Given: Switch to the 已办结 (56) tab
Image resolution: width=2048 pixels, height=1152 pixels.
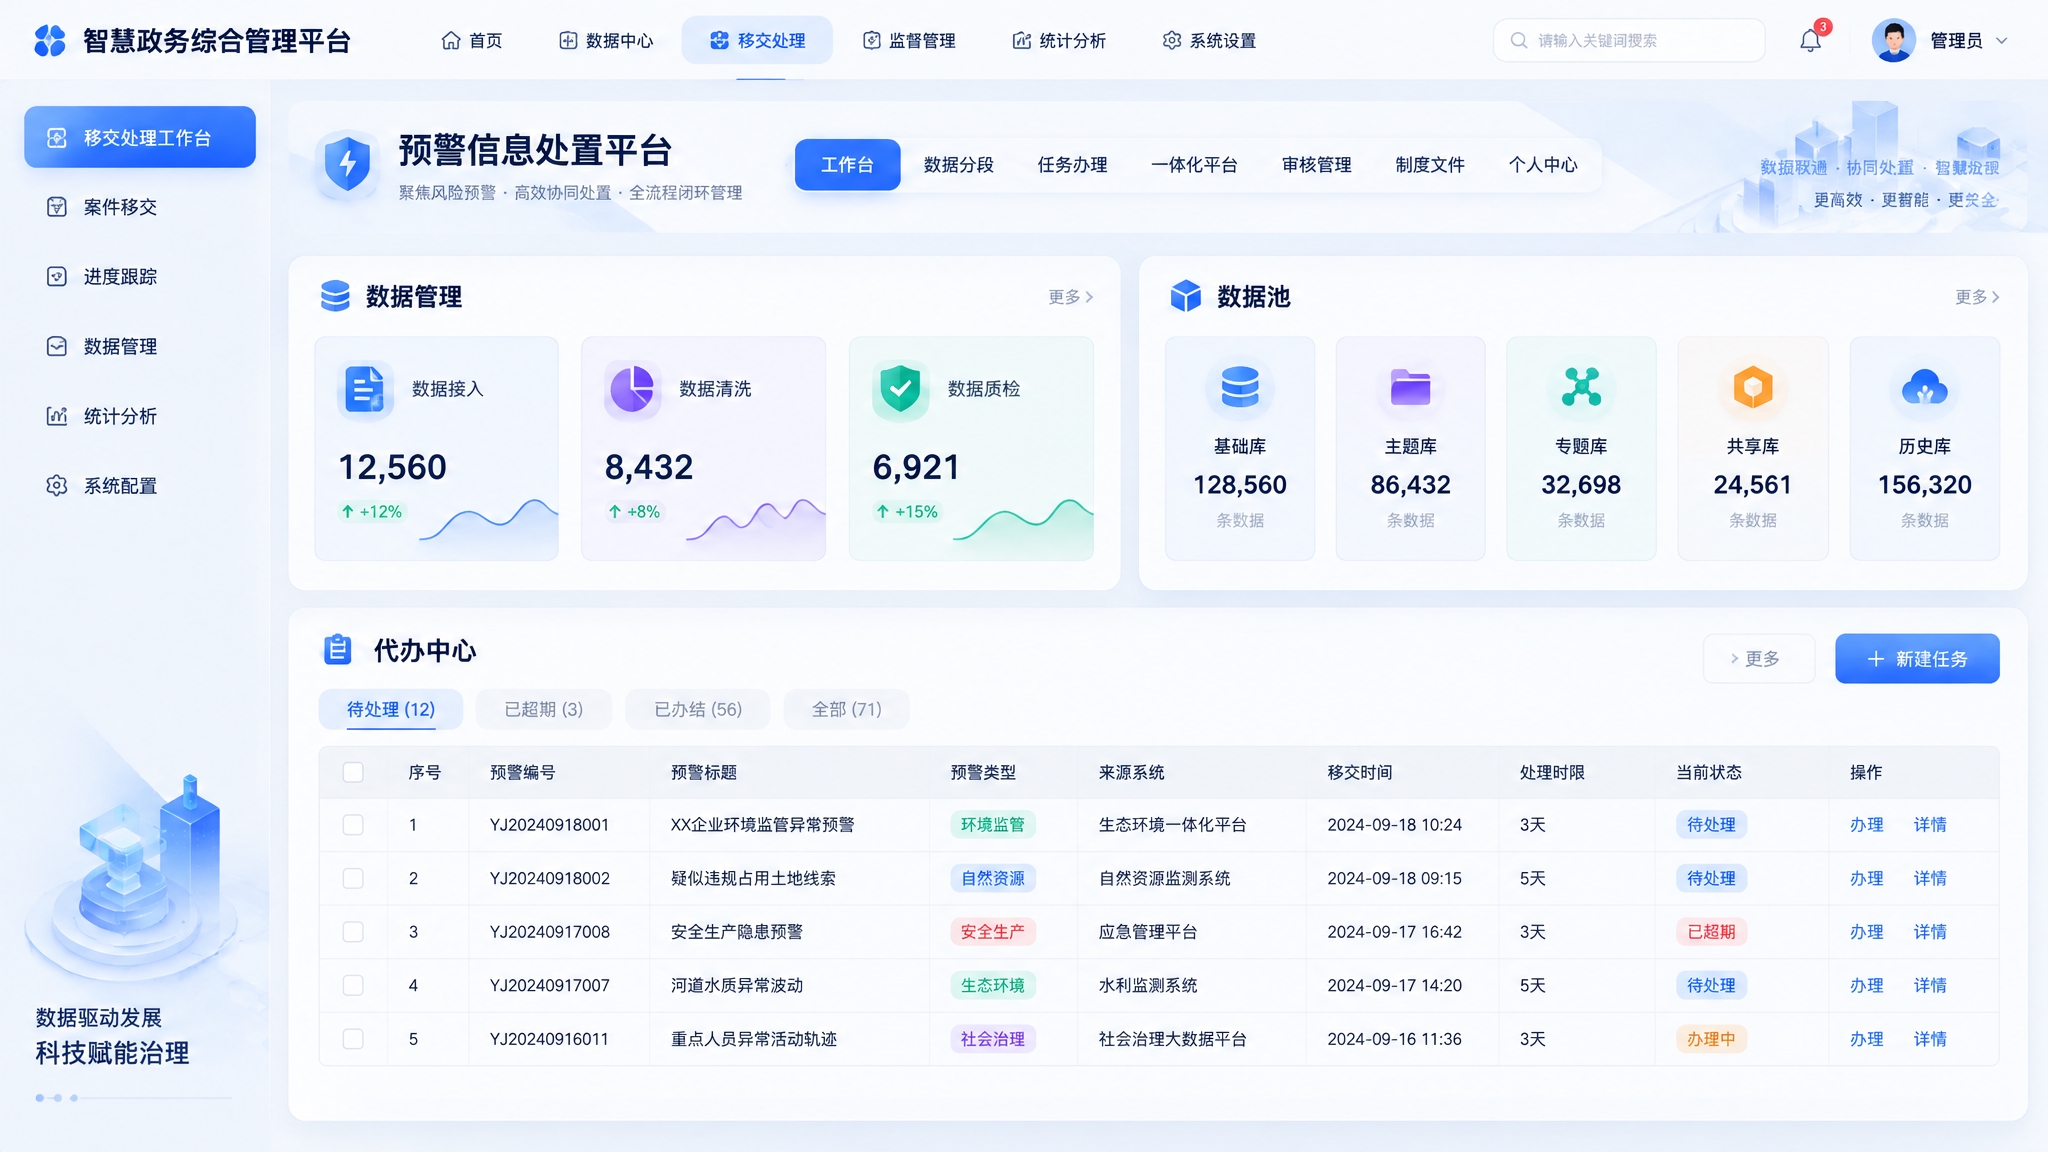Looking at the screenshot, I should click(x=698, y=709).
